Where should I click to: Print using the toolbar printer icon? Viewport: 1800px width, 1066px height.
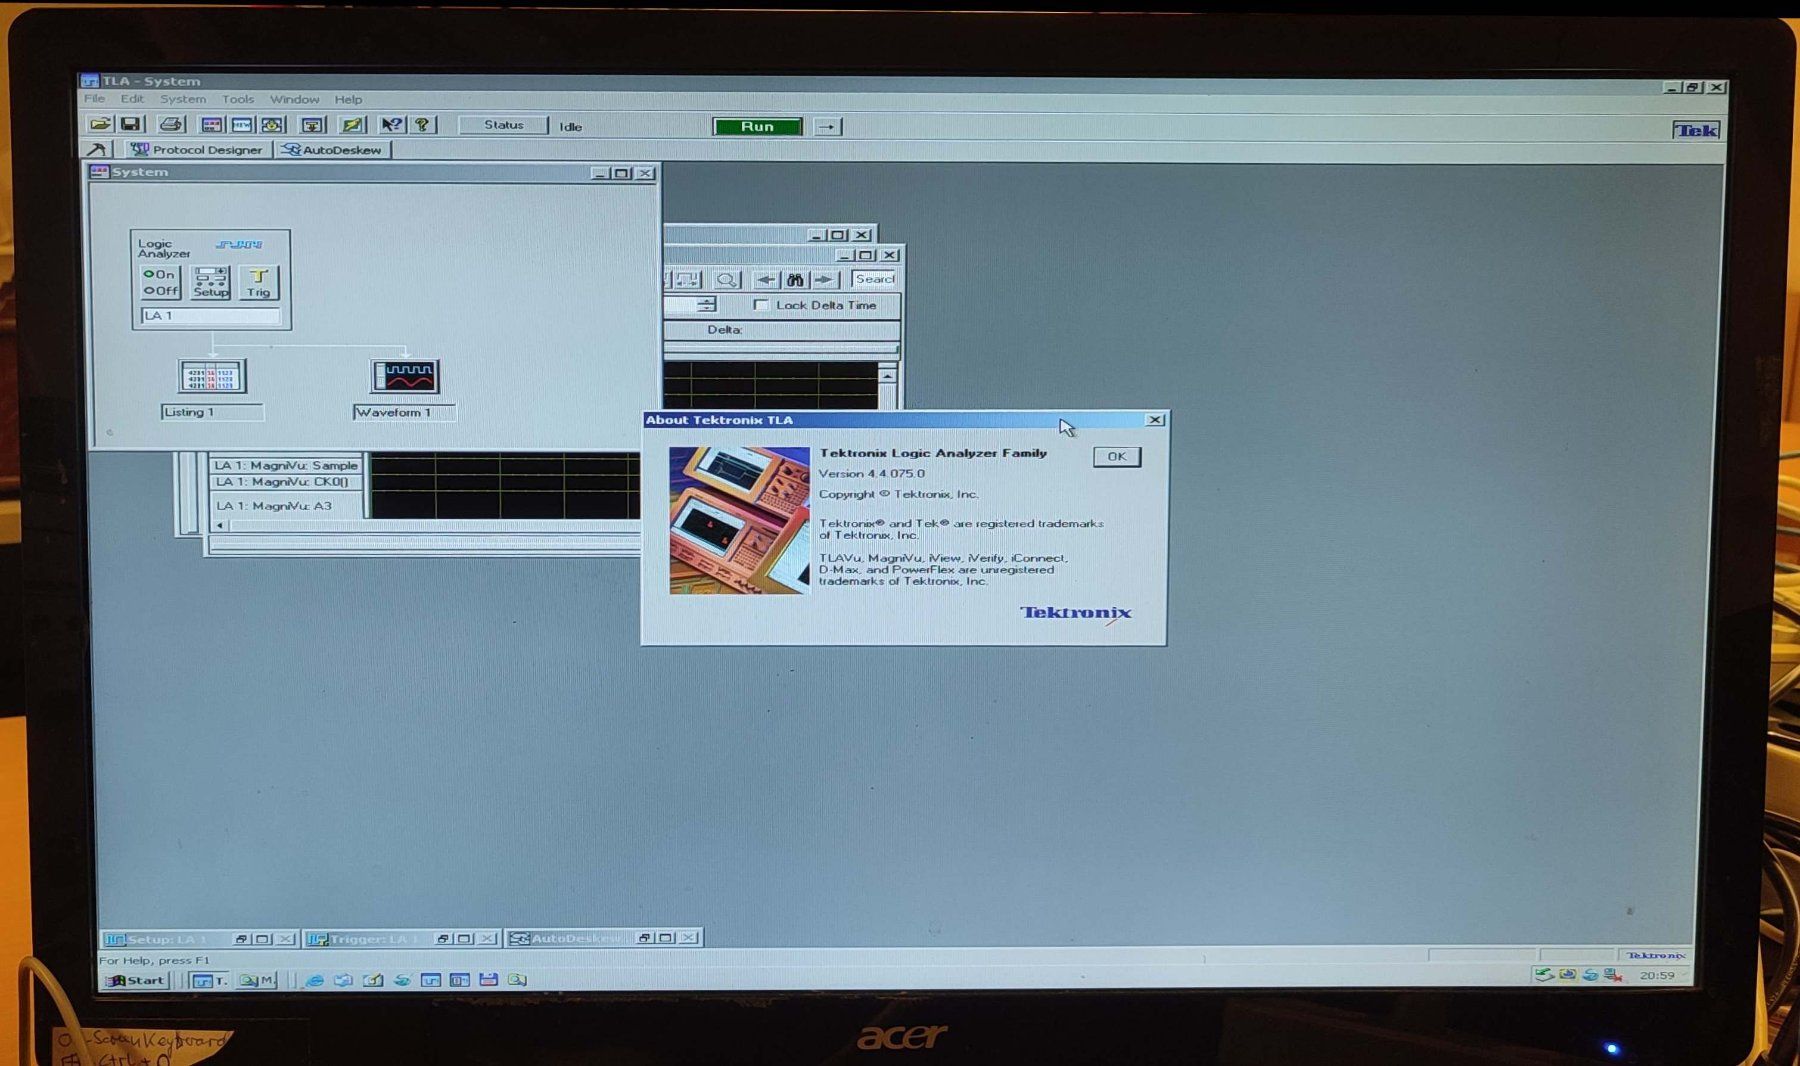[x=171, y=125]
